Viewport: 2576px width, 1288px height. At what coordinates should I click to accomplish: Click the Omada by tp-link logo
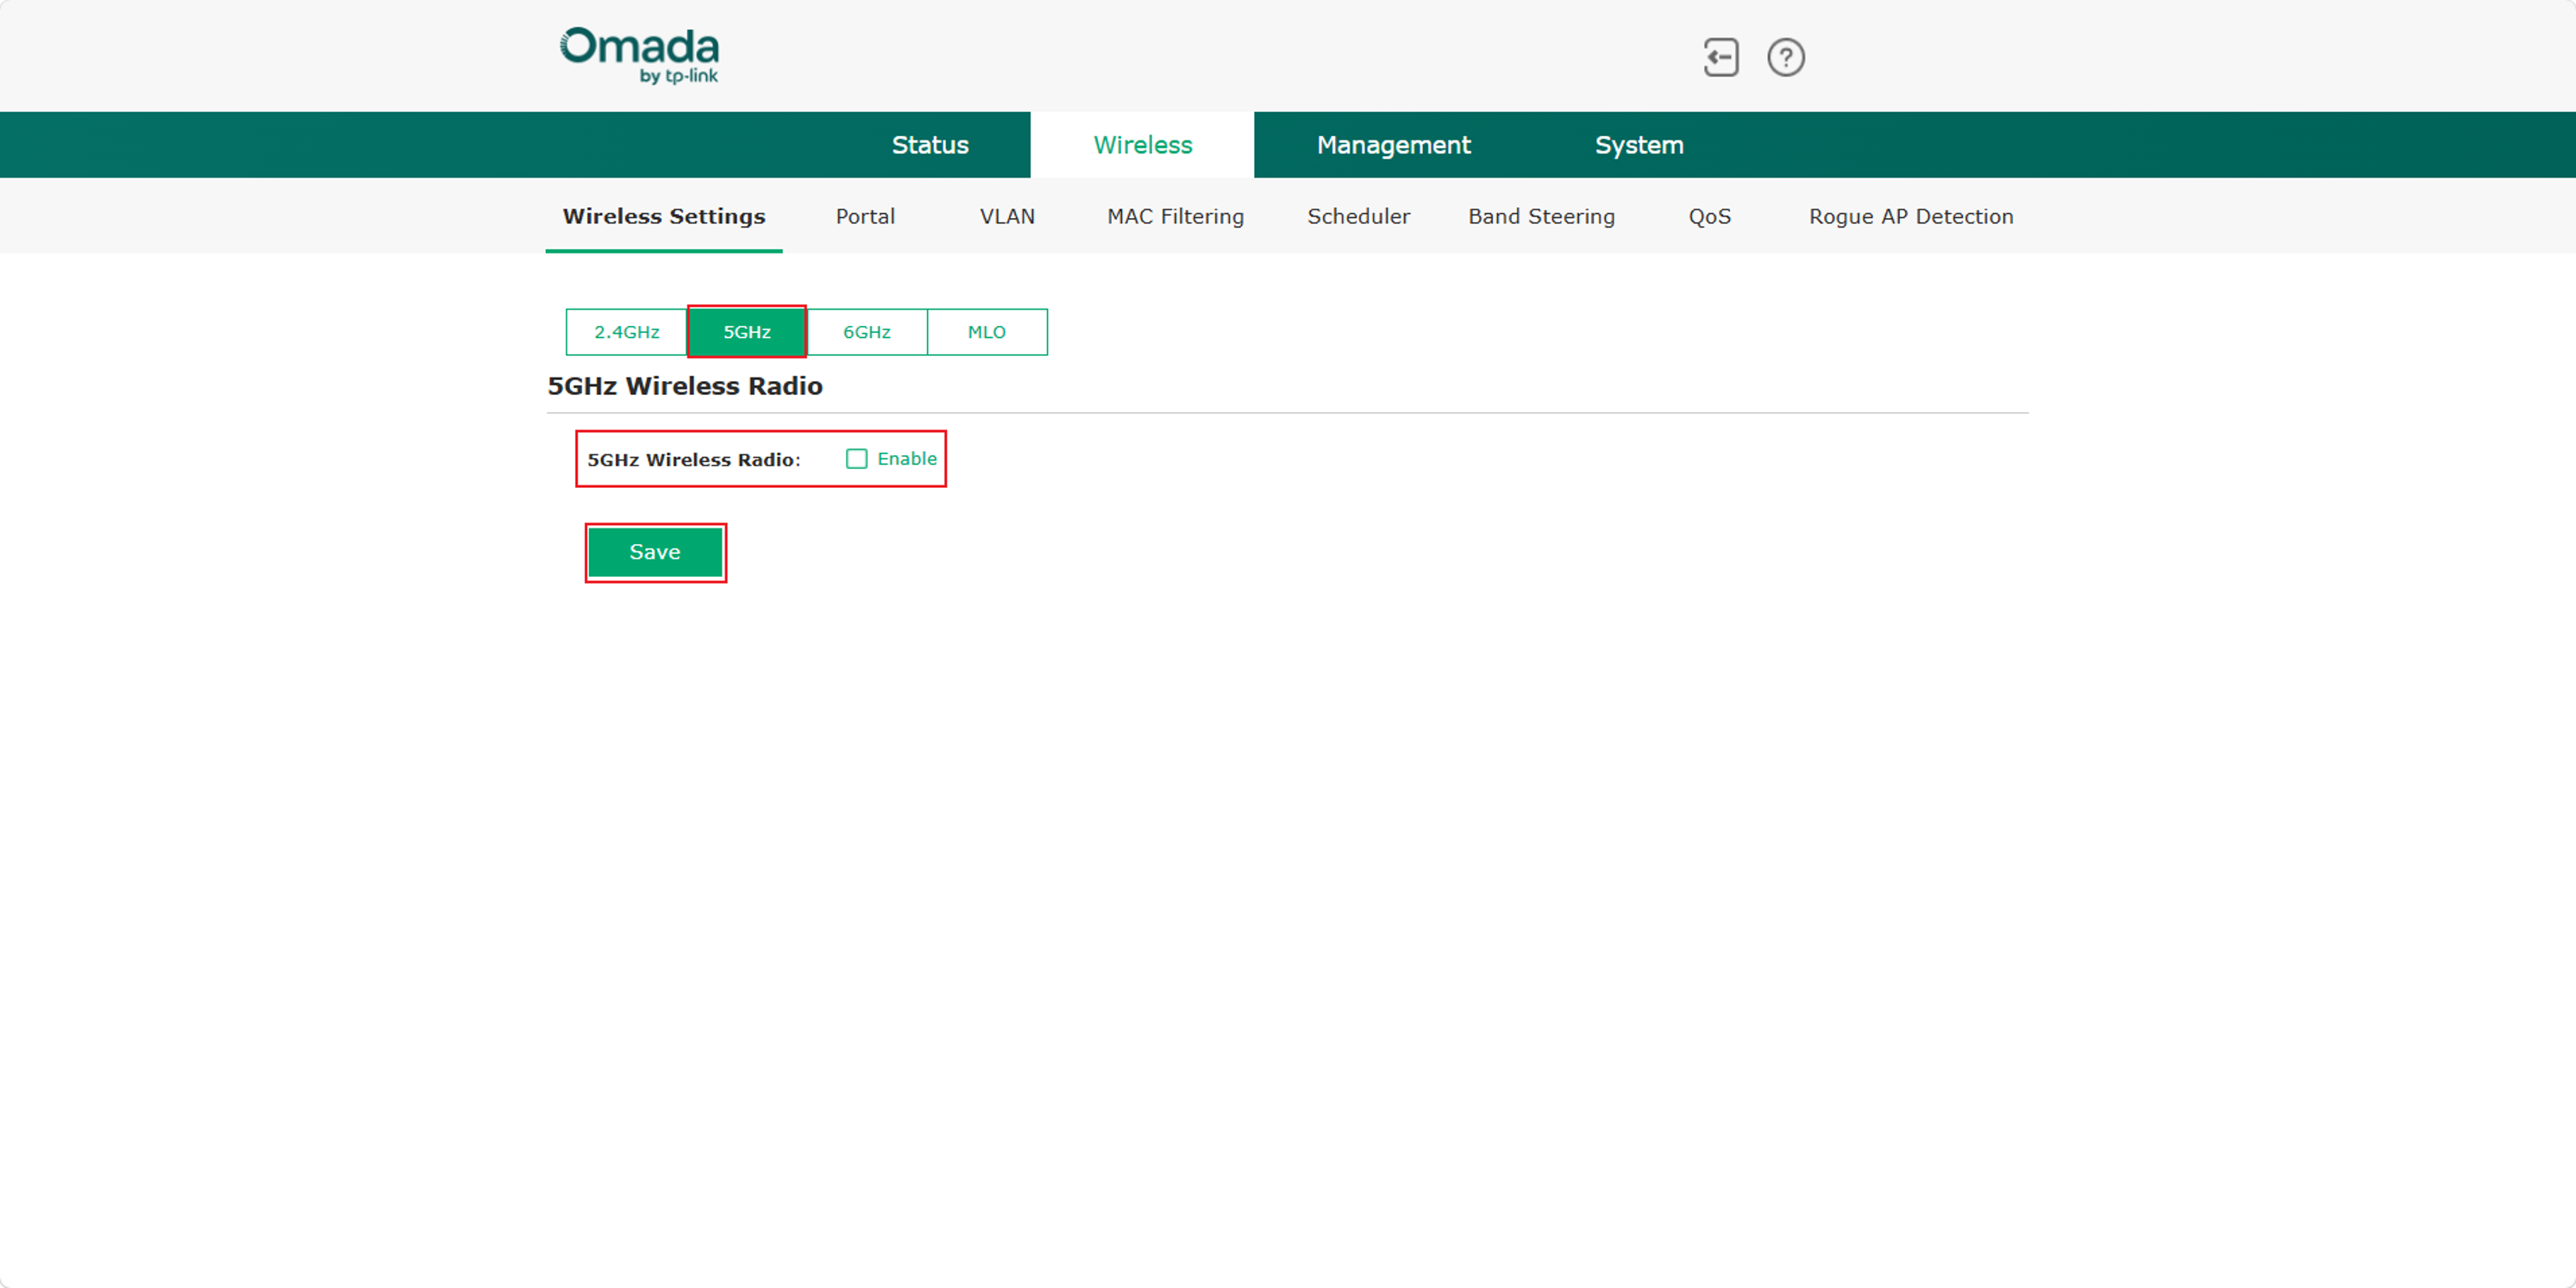click(639, 56)
